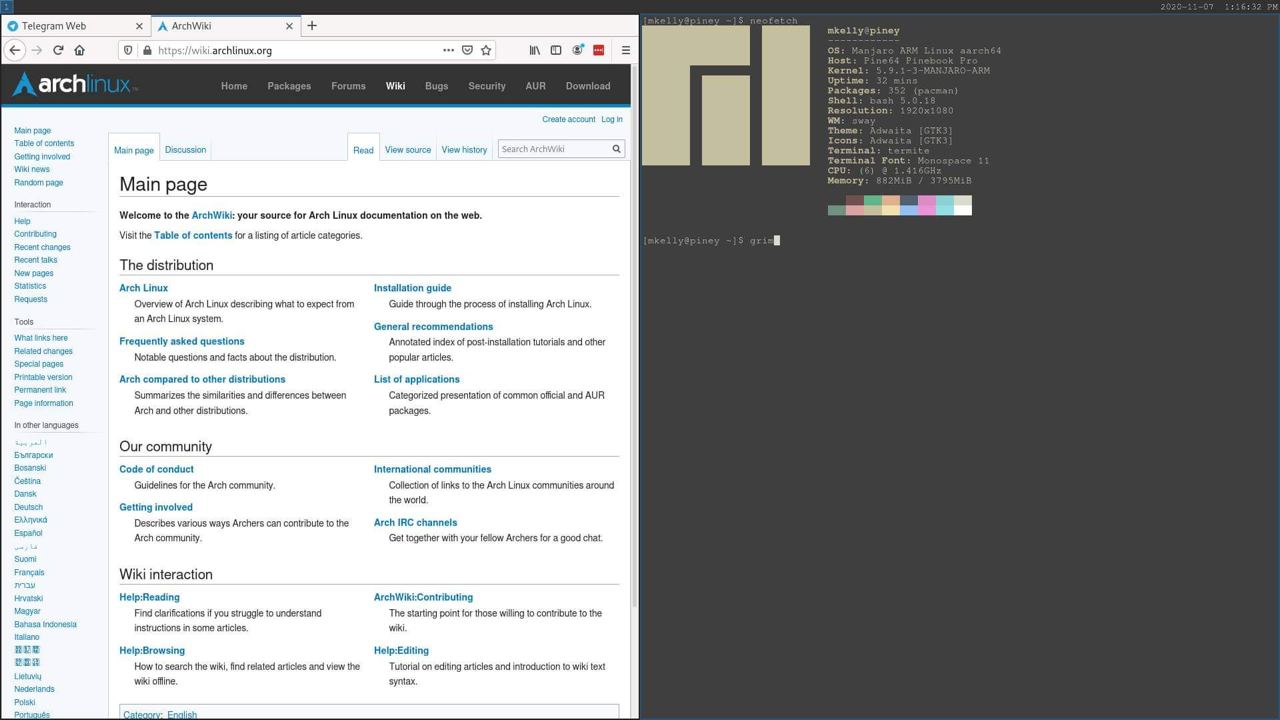The width and height of the screenshot is (1280, 720).
Task: Open page actions three-dot menu
Action: (x=448, y=50)
